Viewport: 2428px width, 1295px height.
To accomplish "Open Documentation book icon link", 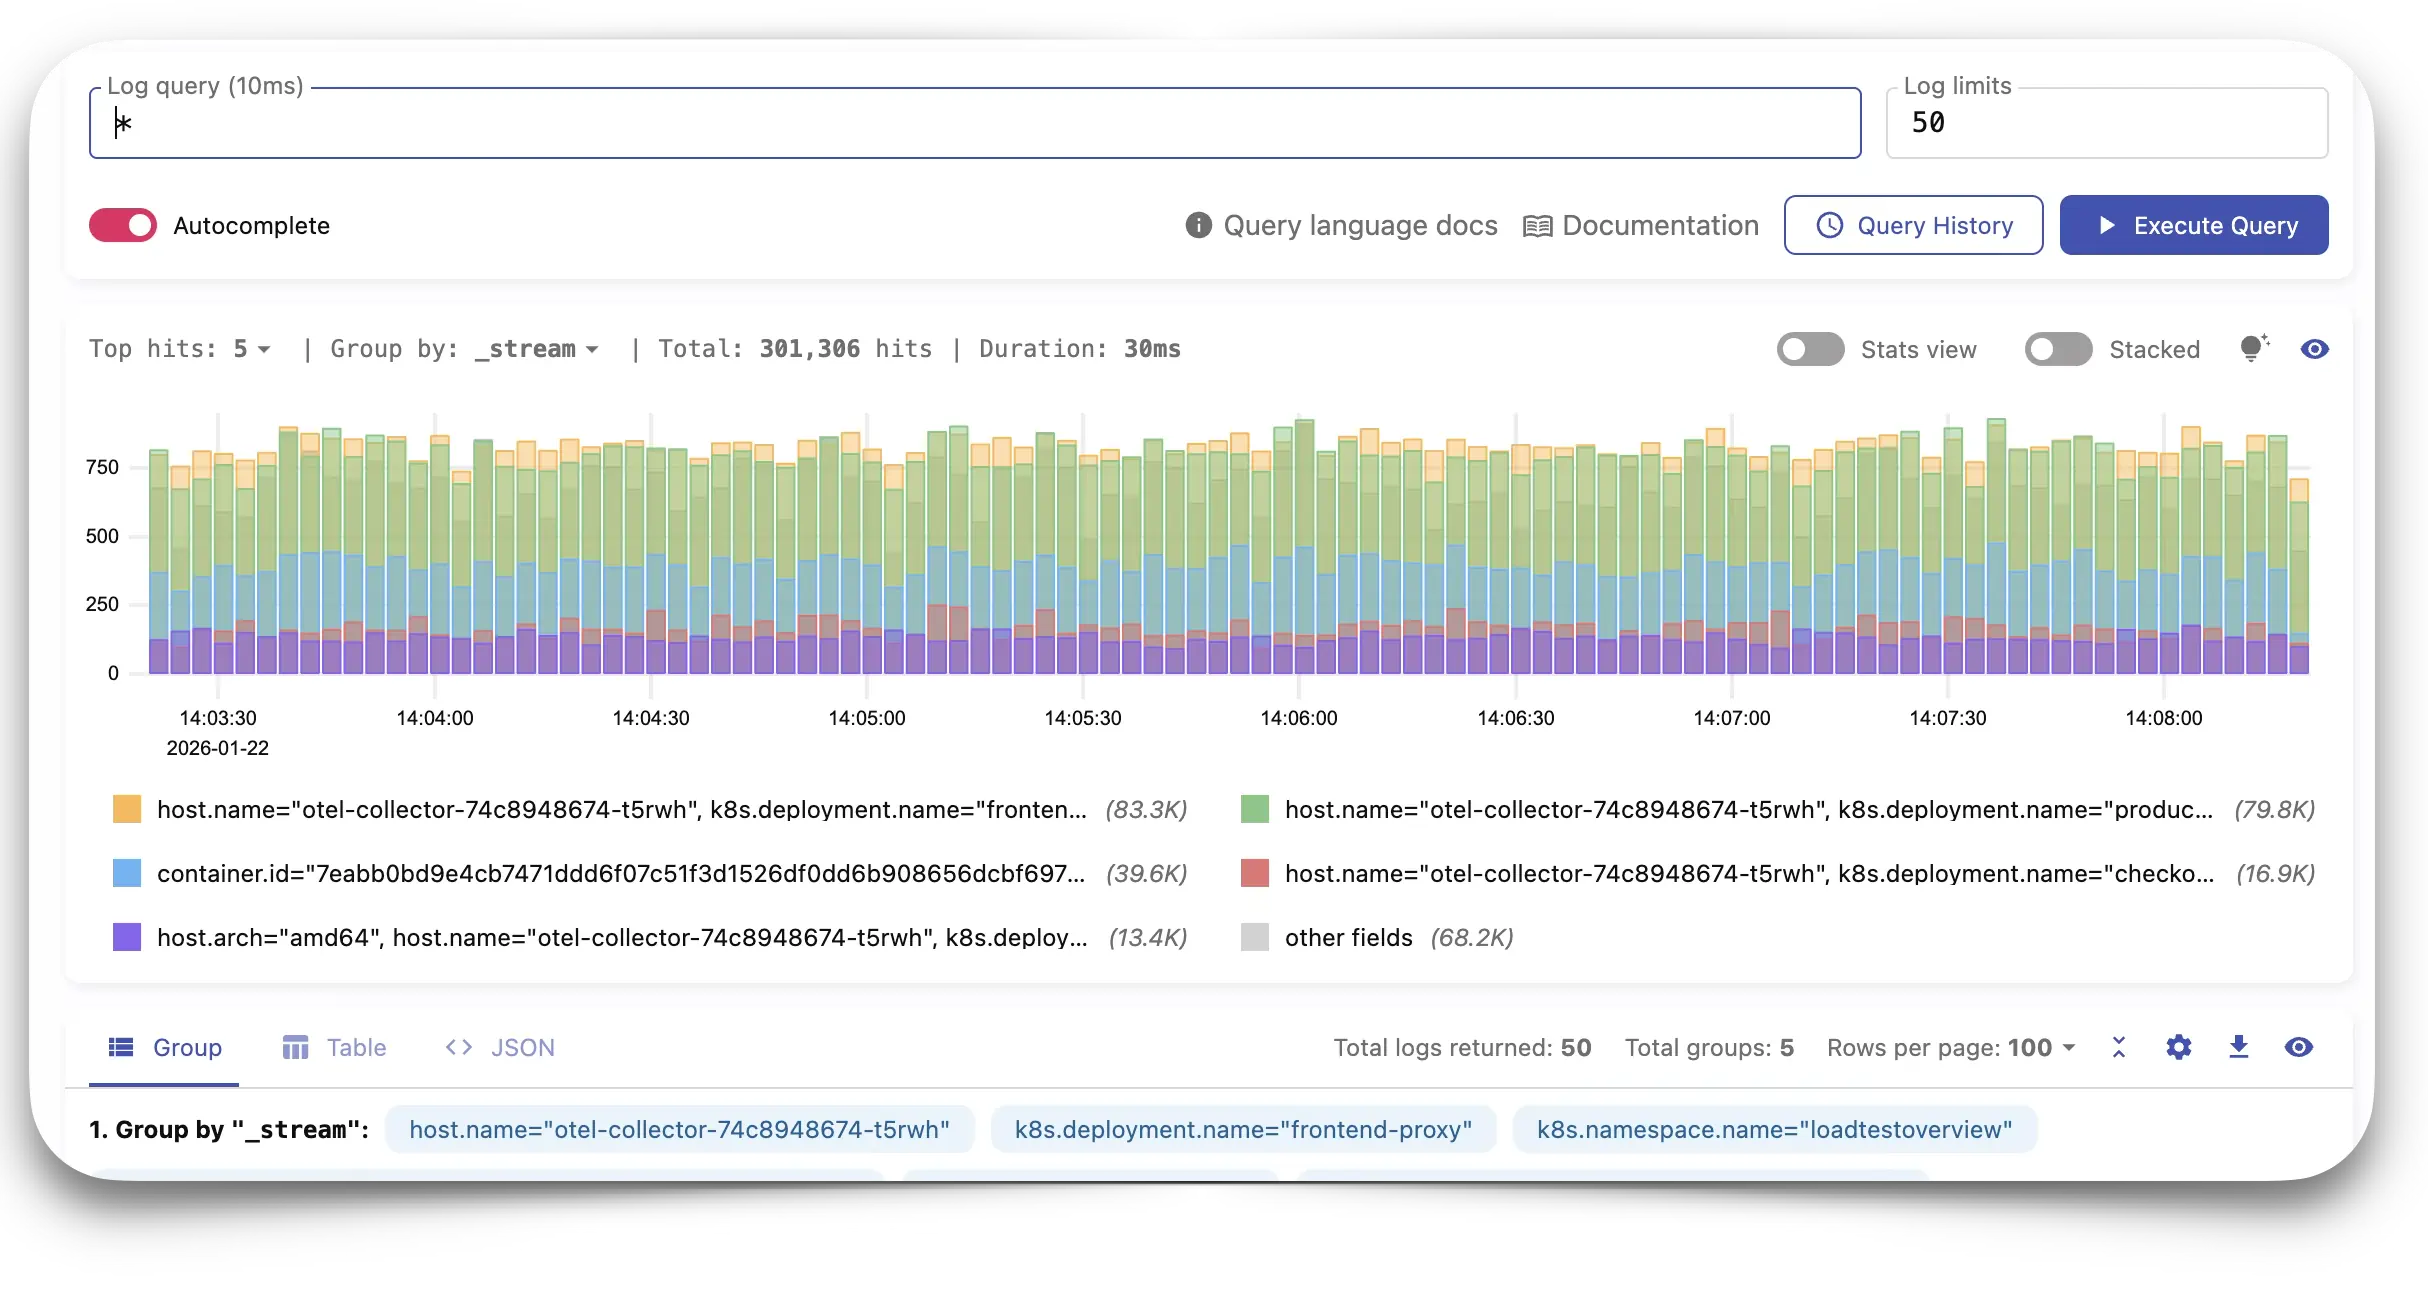I will [1537, 226].
